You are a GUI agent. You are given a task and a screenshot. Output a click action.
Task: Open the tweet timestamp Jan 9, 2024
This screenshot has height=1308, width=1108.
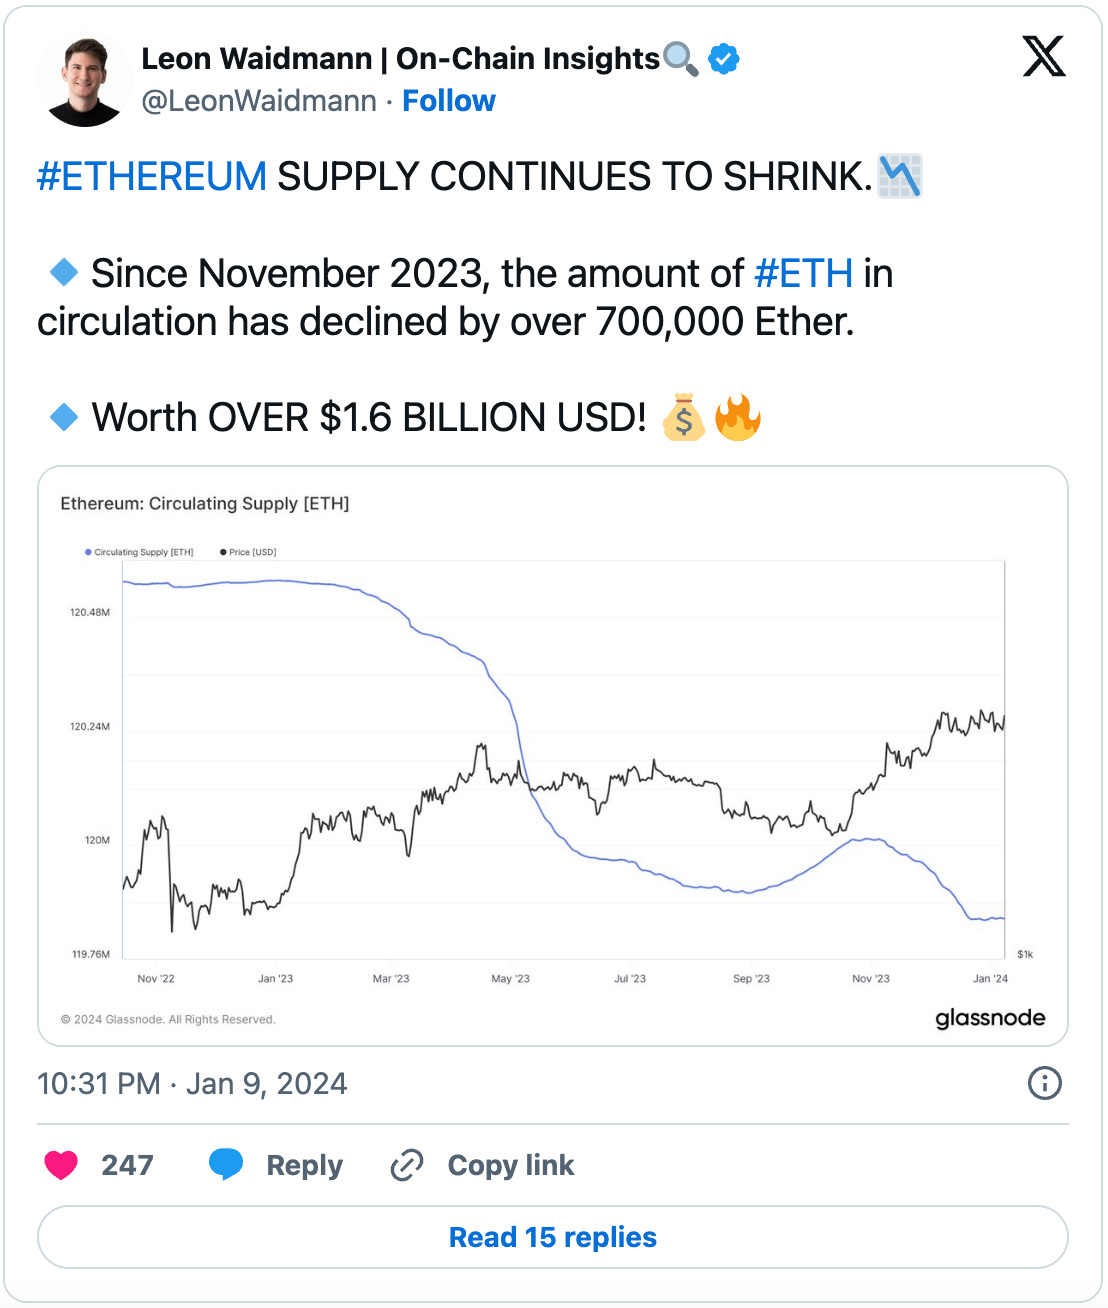click(x=192, y=1083)
